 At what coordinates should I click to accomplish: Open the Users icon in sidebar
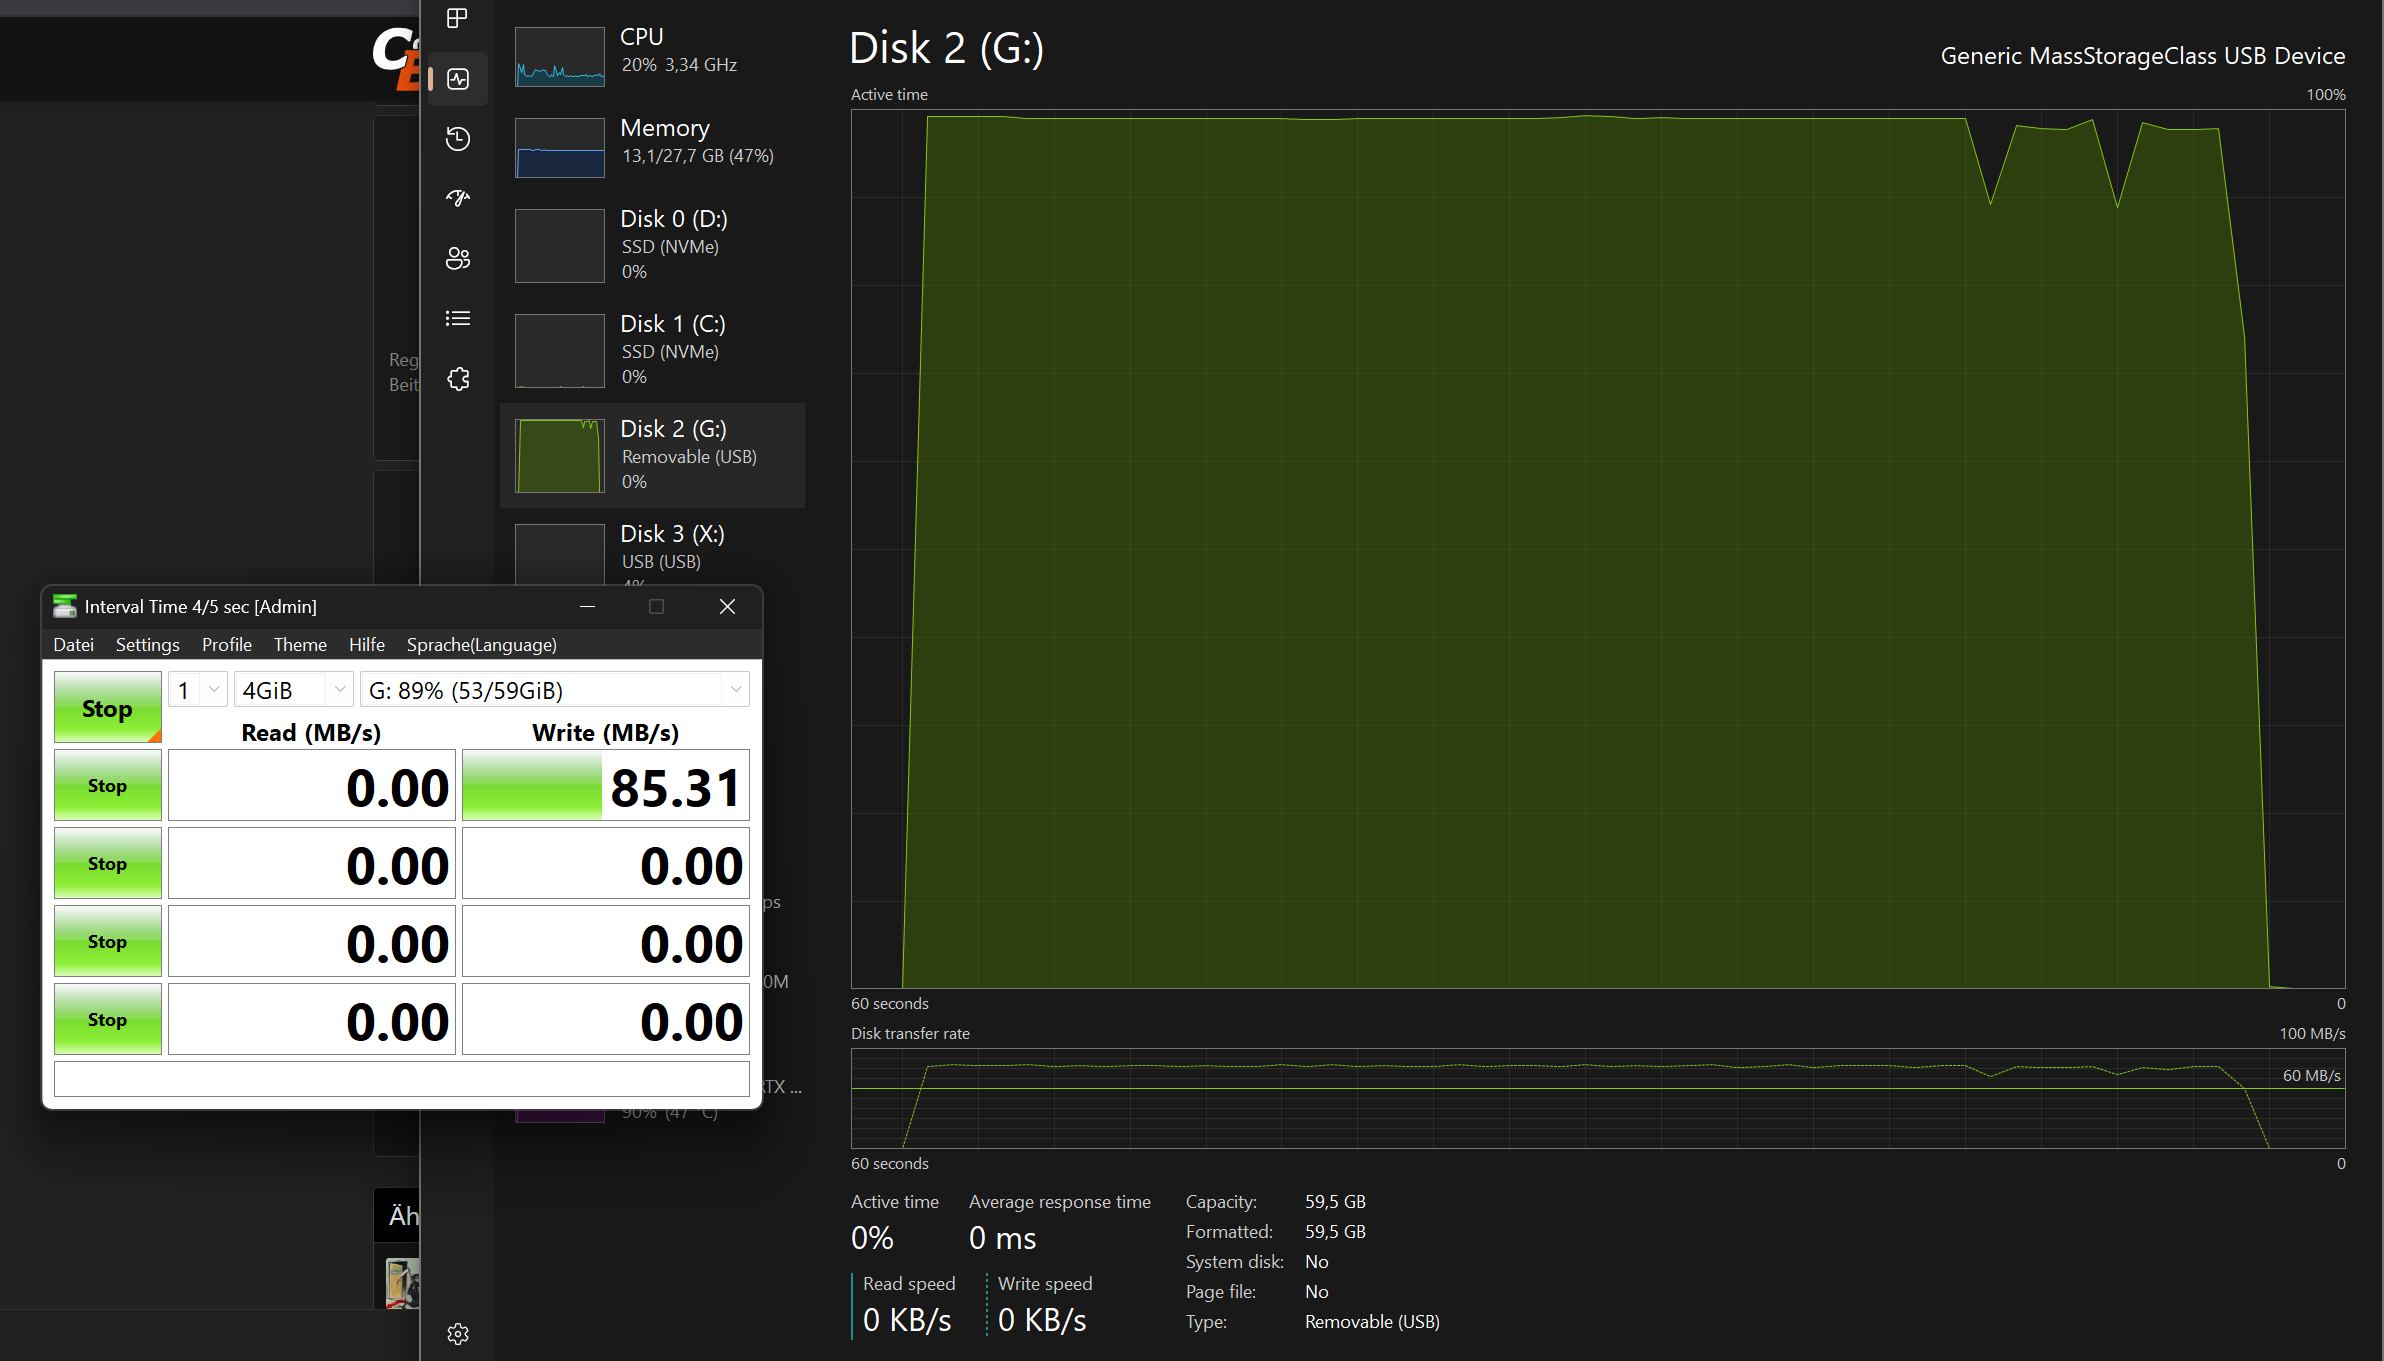[x=458, y=259]
